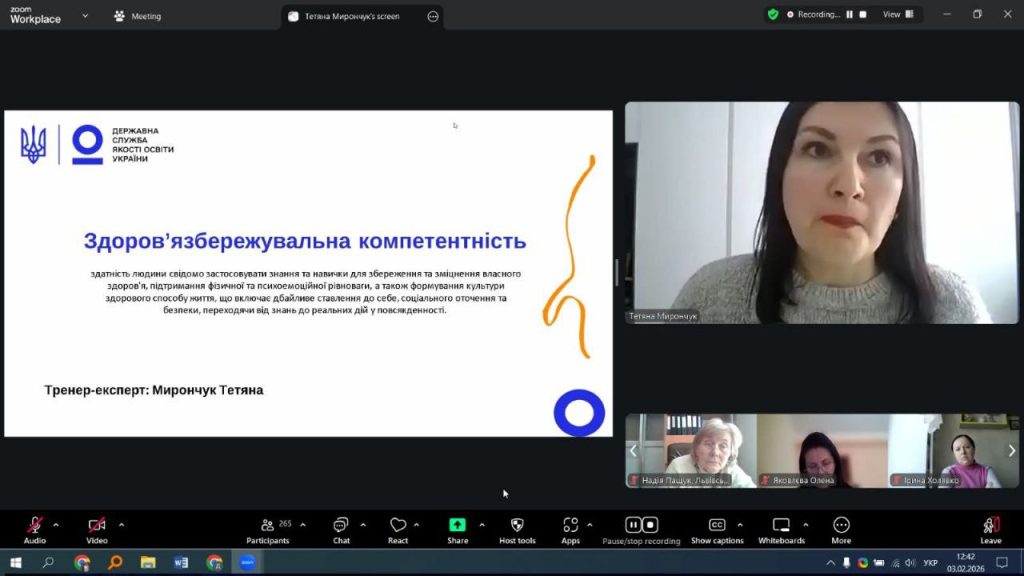Screen dimensions: 1024x576
Task: Click the green Share screen icon
Action: tap(457, 525)
